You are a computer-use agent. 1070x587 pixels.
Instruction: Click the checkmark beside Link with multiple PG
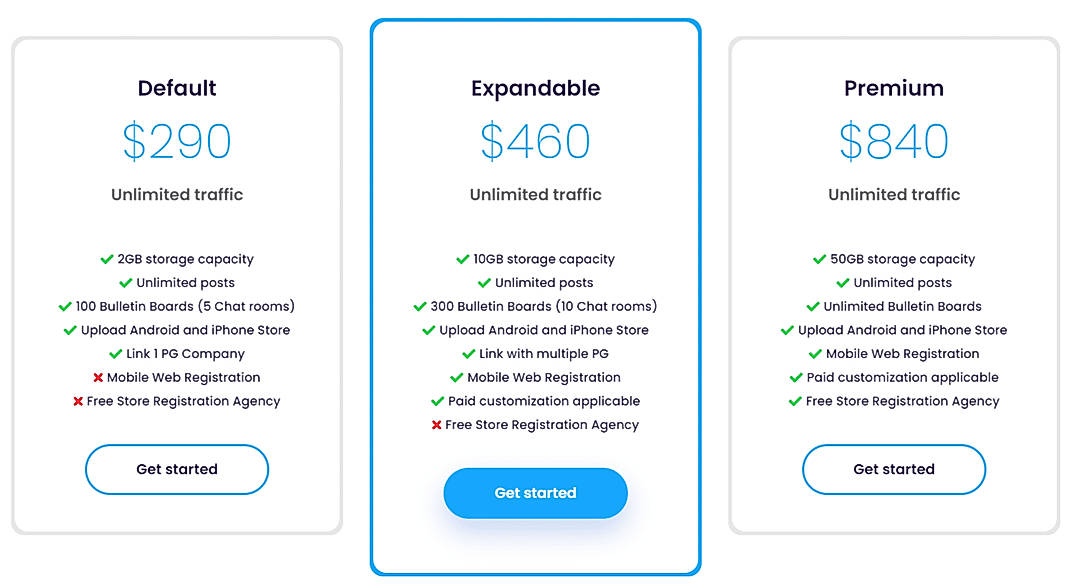tap(467, 353)
